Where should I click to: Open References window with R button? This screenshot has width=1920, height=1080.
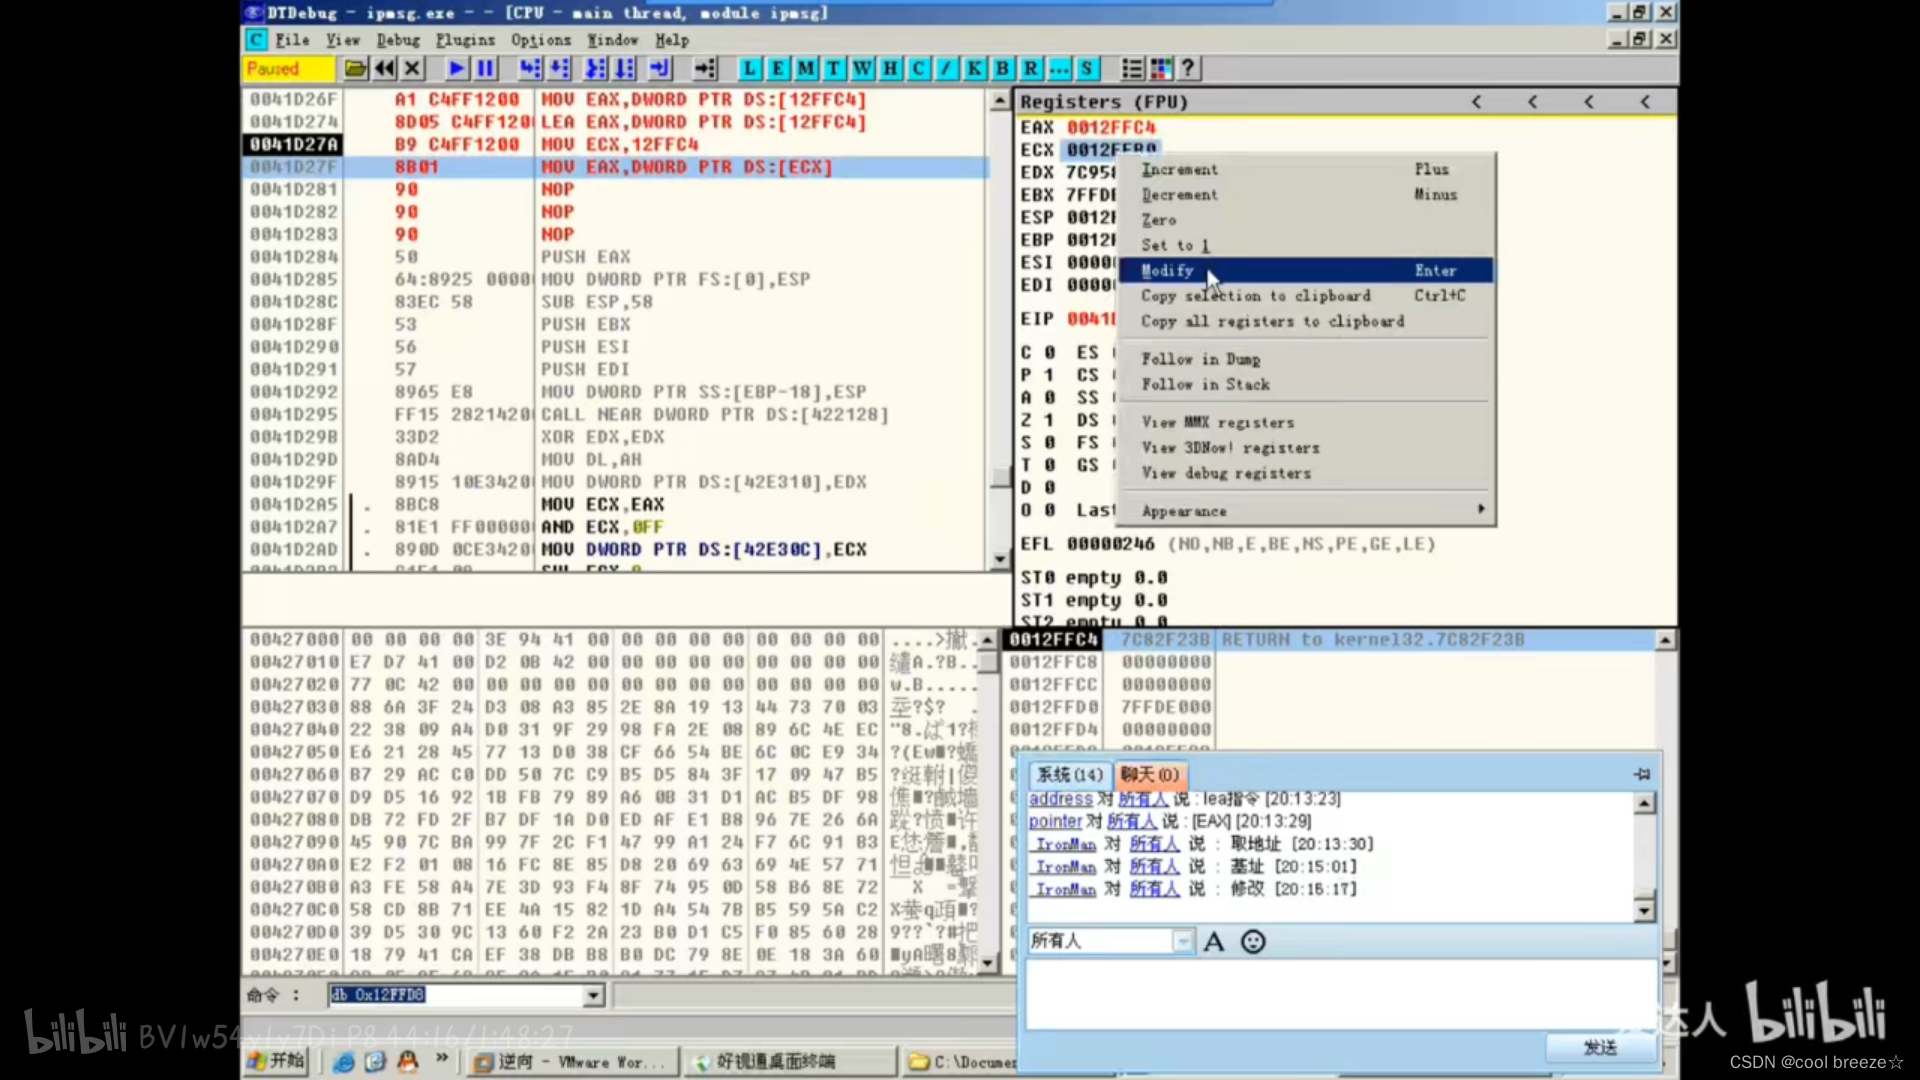tap(1030, 69)
